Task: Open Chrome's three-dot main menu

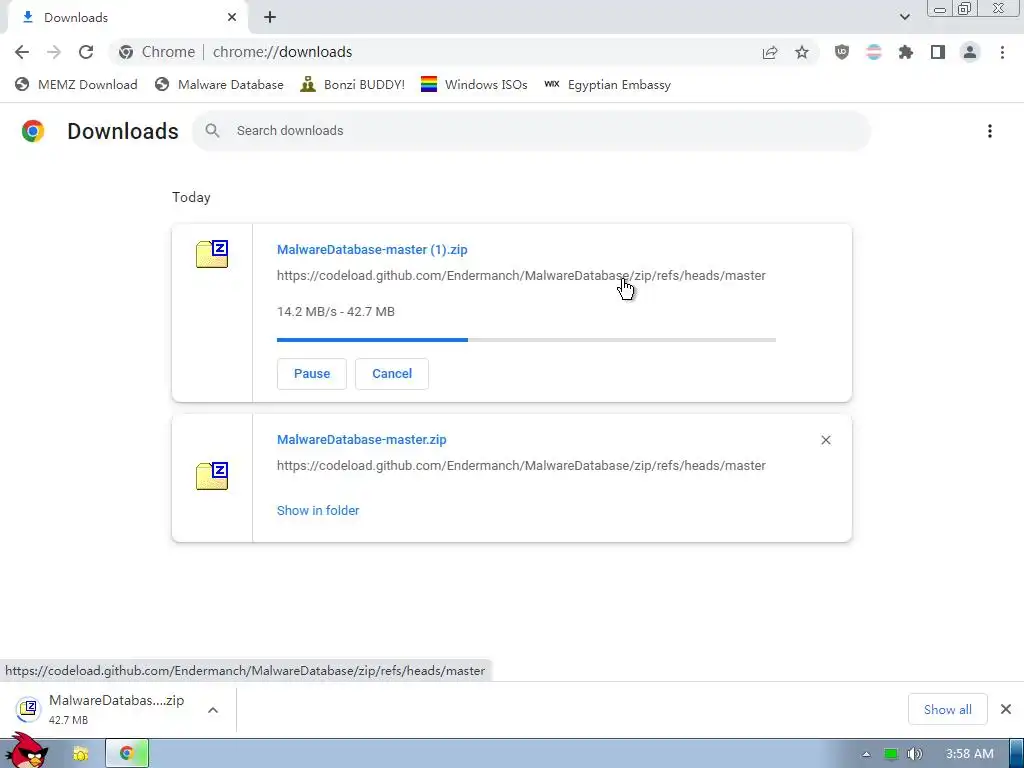Action: (1002, 52)
